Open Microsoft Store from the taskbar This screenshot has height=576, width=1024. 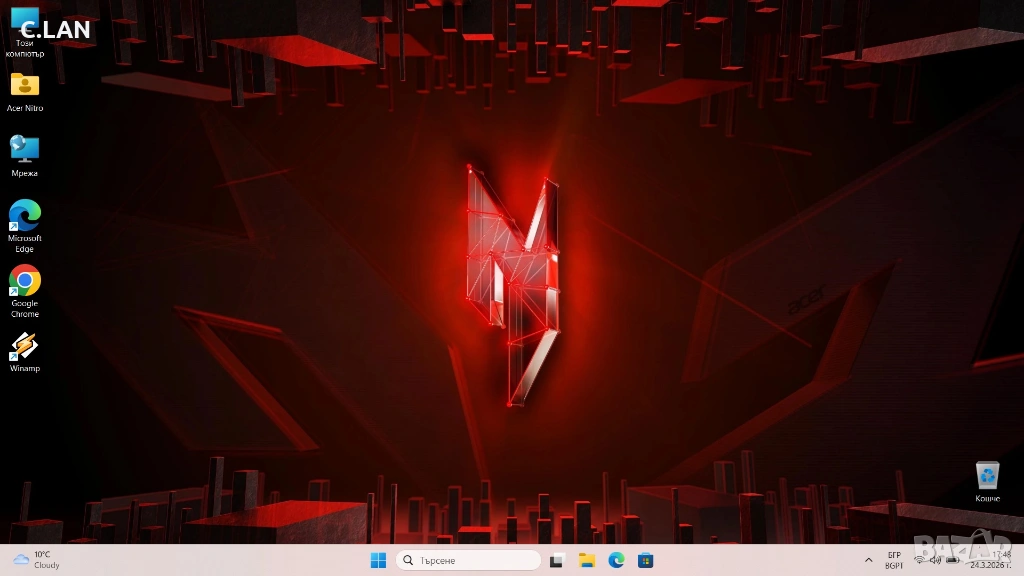(646, 560)
